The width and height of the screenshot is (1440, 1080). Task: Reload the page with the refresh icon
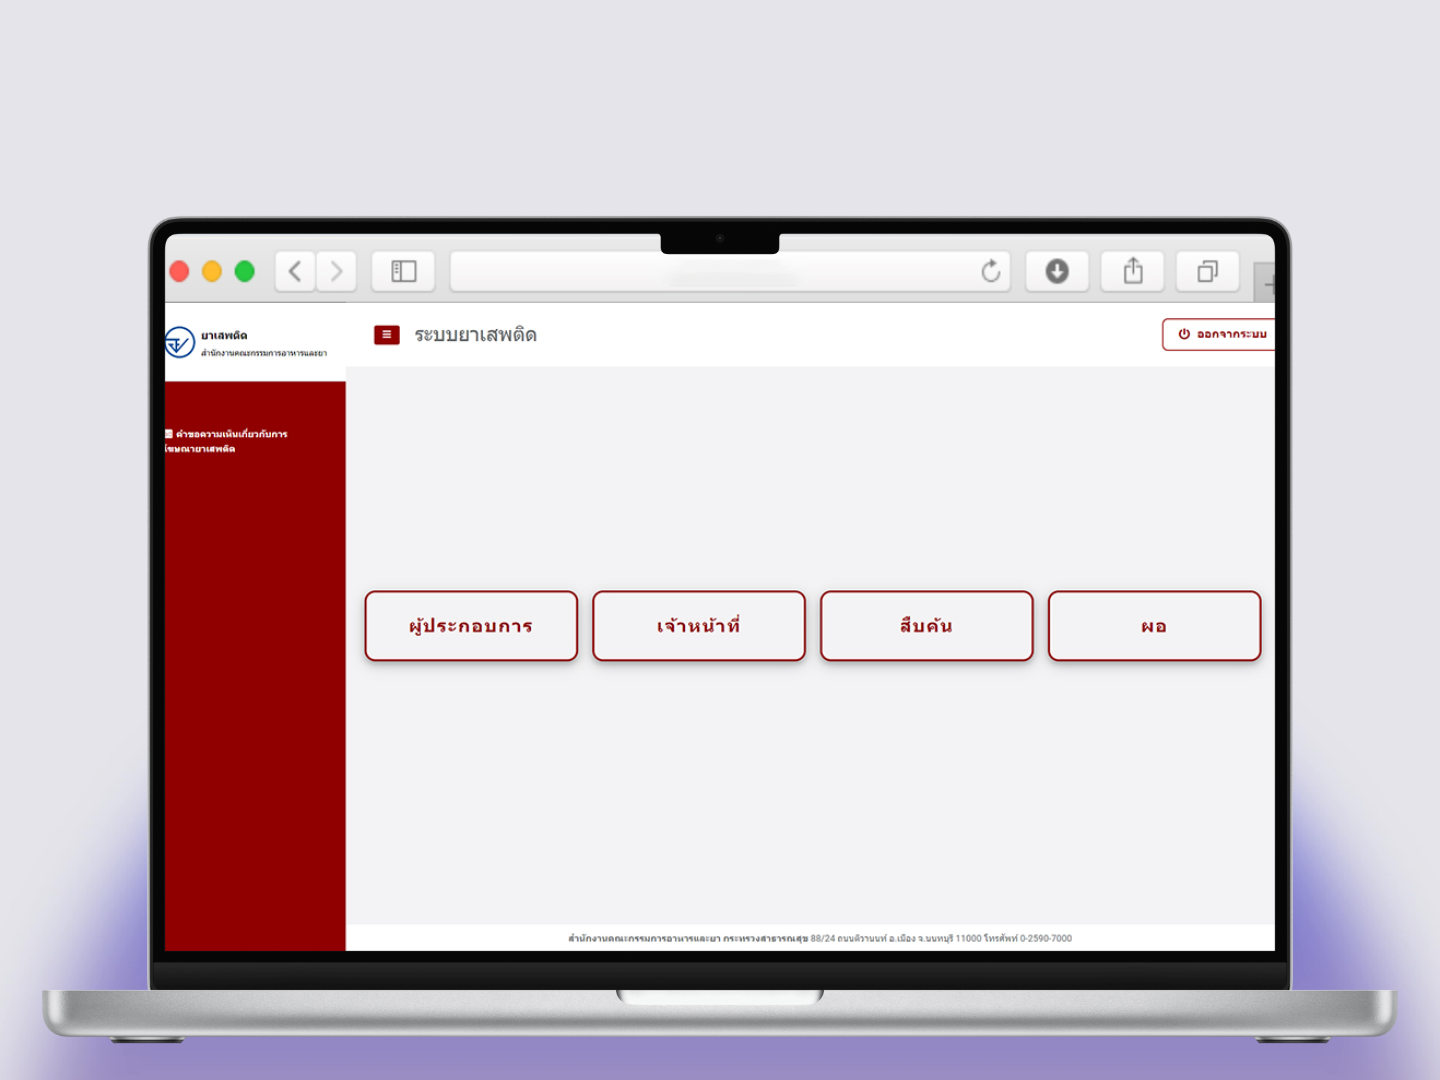(x=990, y=271)
